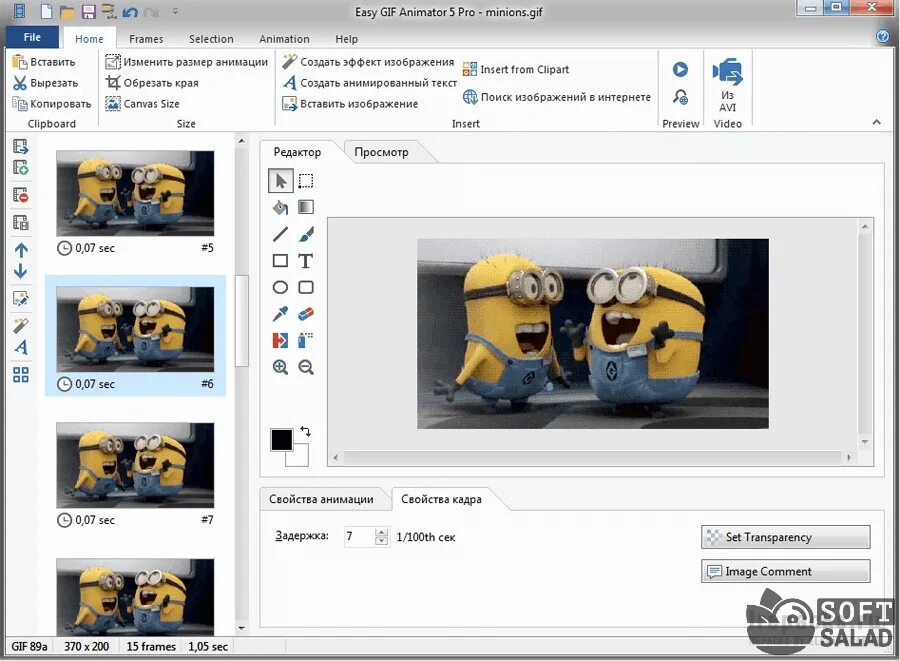Click the image effect wand sidebar icon
Image resolution: width=900 pixels, height=661 pixels.
[x=21, y=325]
